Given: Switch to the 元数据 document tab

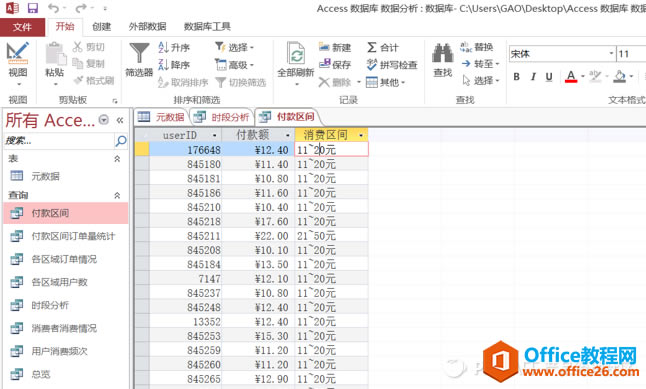Looking at the screenshot, I should (x=161, y=117).
